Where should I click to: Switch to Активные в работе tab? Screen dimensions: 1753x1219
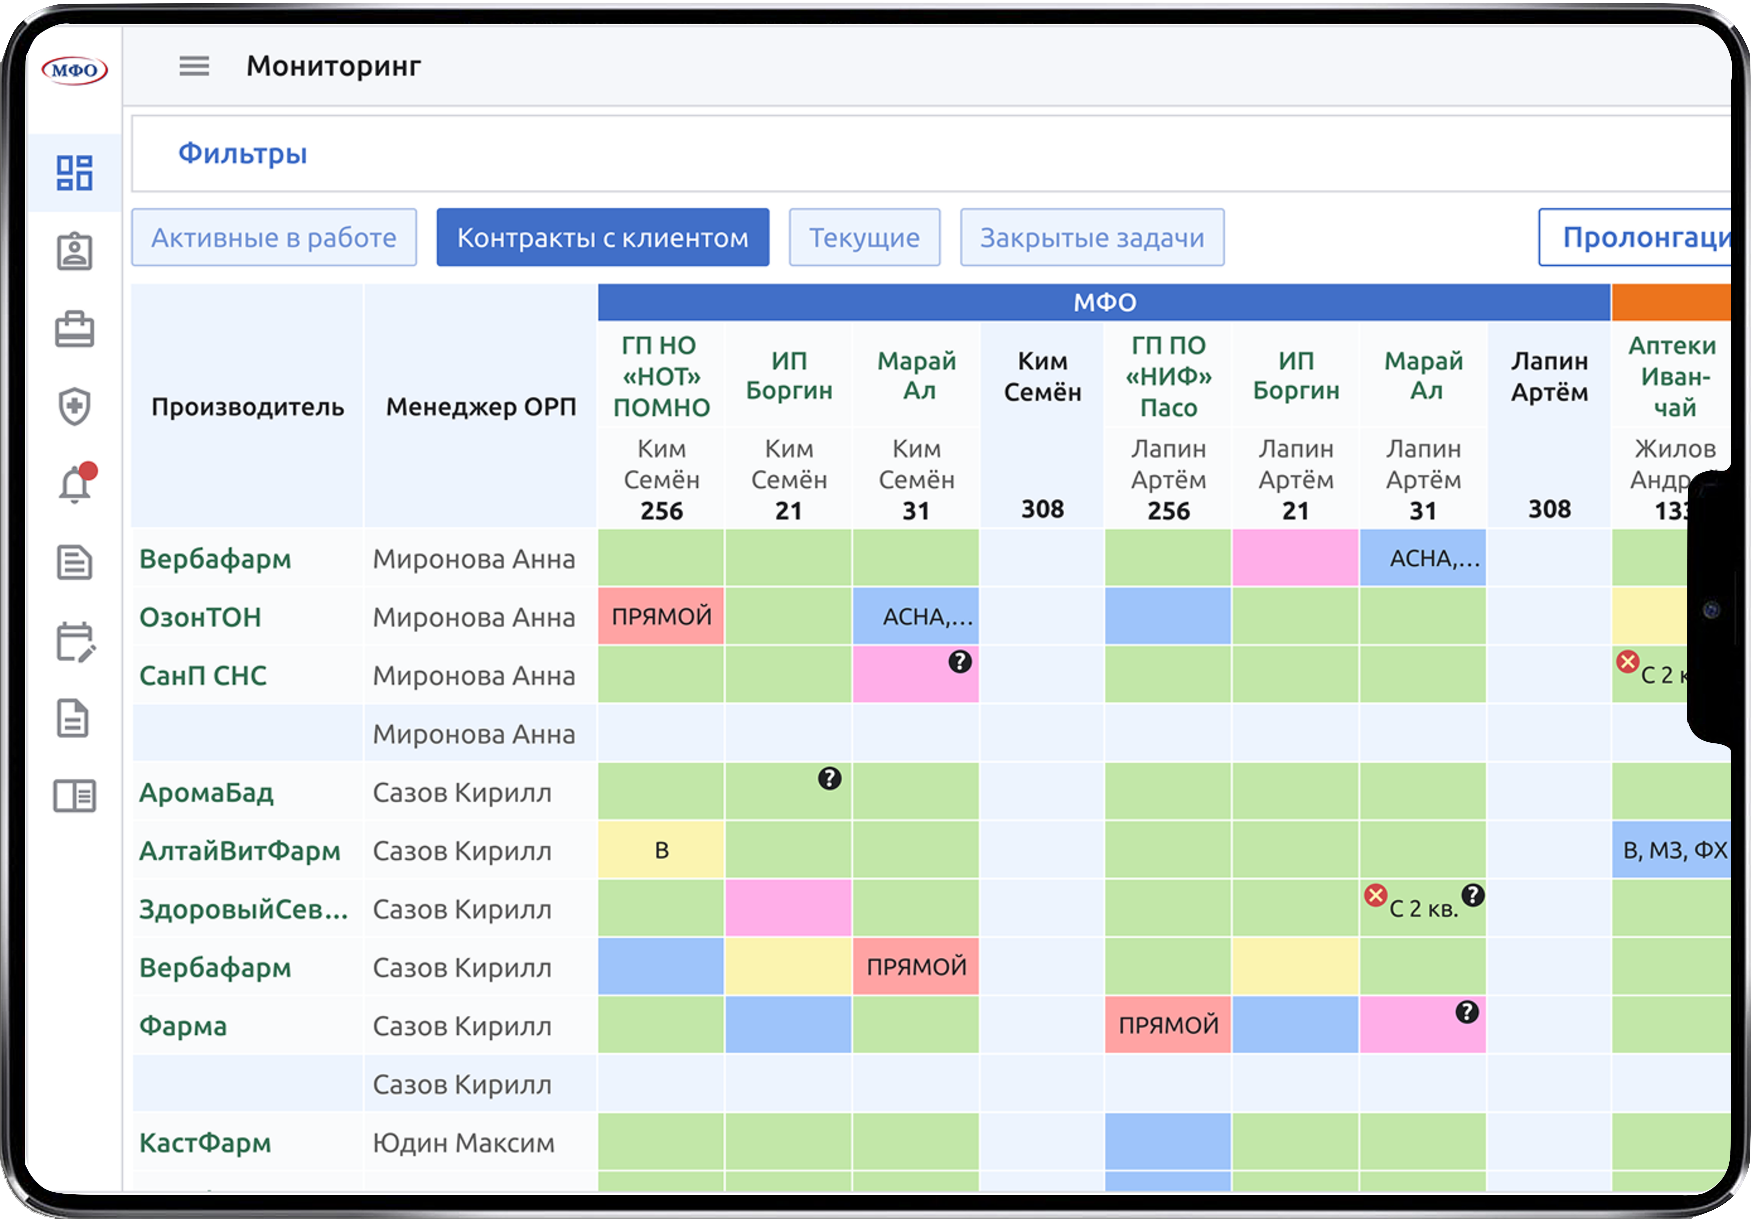(274, 238)
